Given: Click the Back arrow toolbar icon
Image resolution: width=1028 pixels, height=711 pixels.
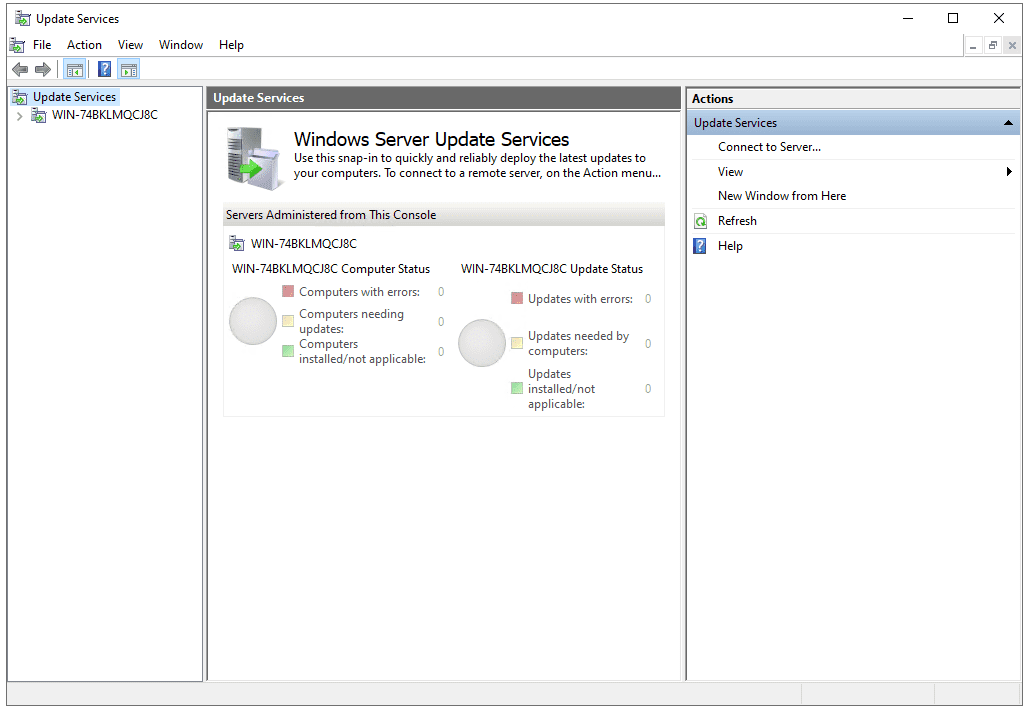Looking at the screenshot, I should 20,69.
